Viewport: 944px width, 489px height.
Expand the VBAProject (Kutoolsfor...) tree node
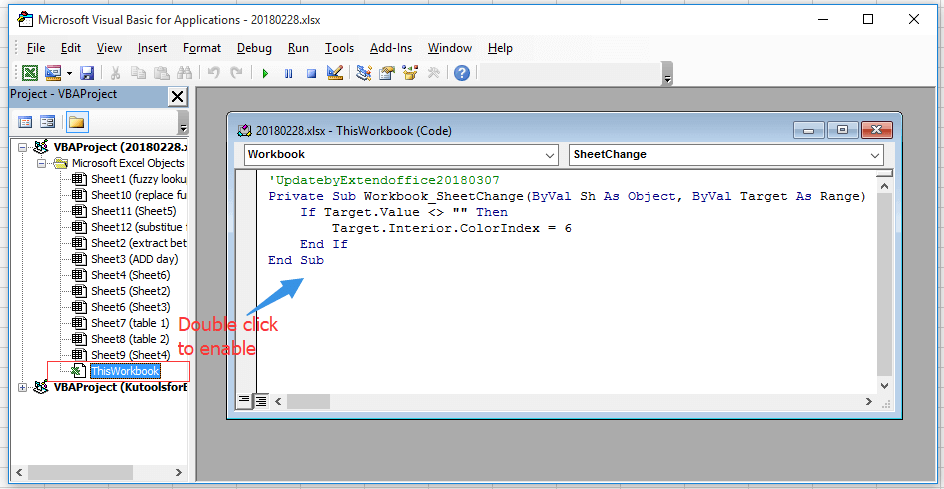(23, 387)
